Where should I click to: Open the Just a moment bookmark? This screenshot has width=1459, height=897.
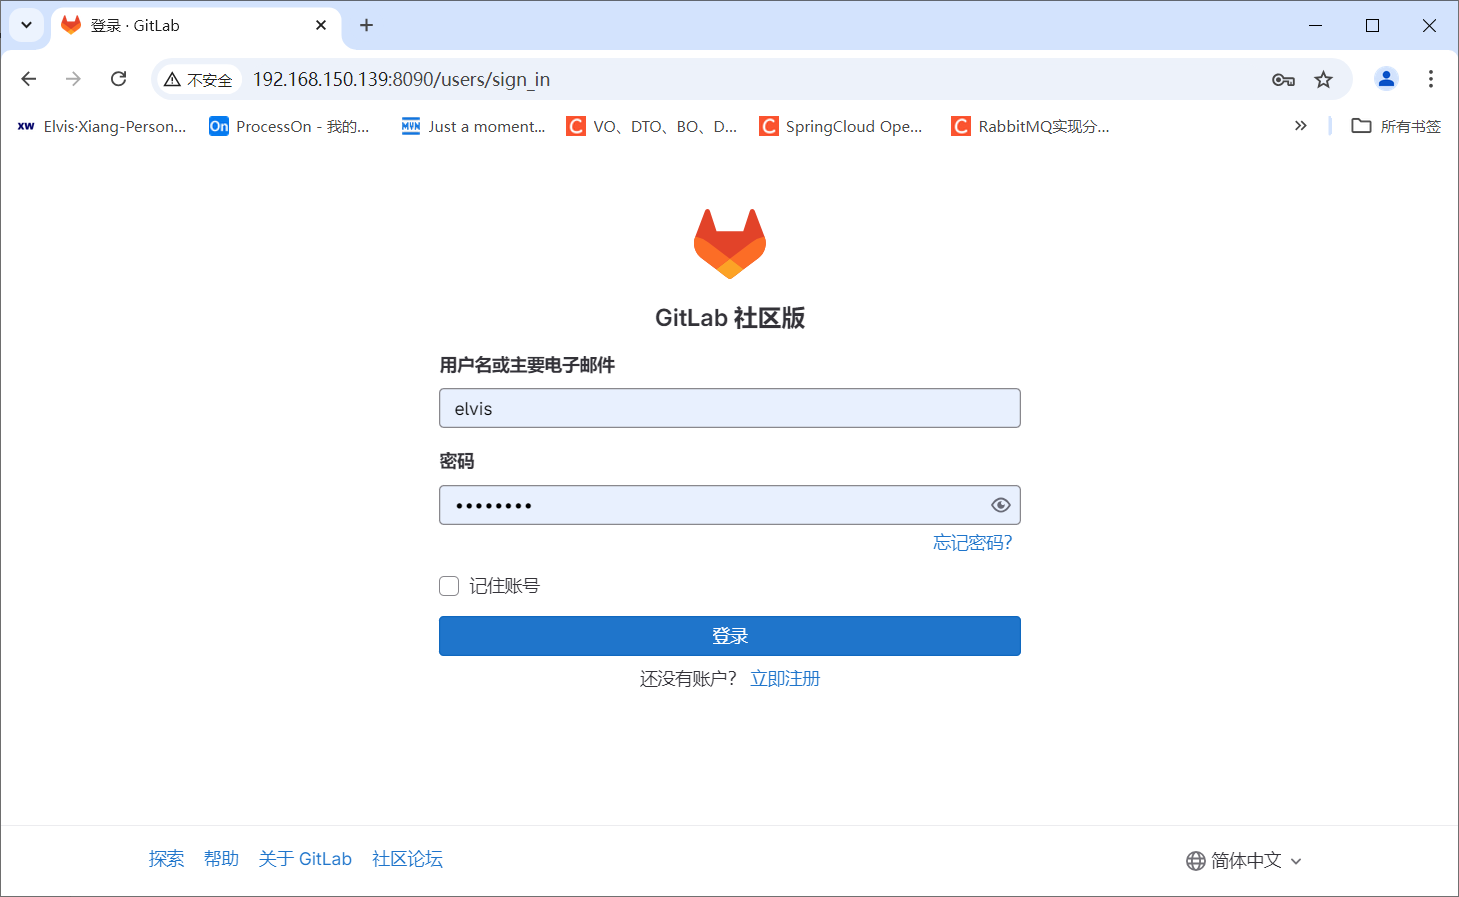tap(474, 126)
